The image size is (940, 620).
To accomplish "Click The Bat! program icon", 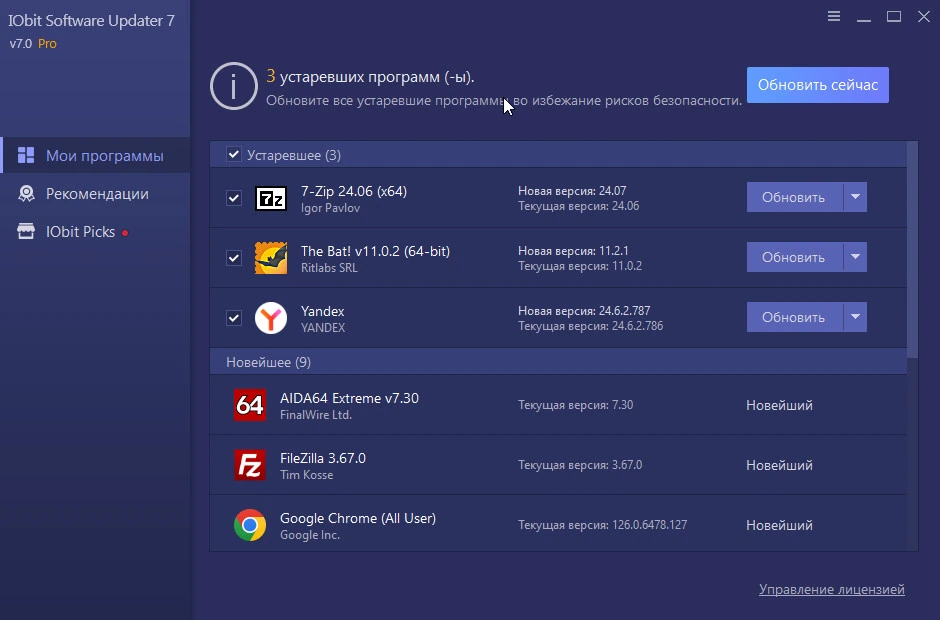I will [271, 258].
